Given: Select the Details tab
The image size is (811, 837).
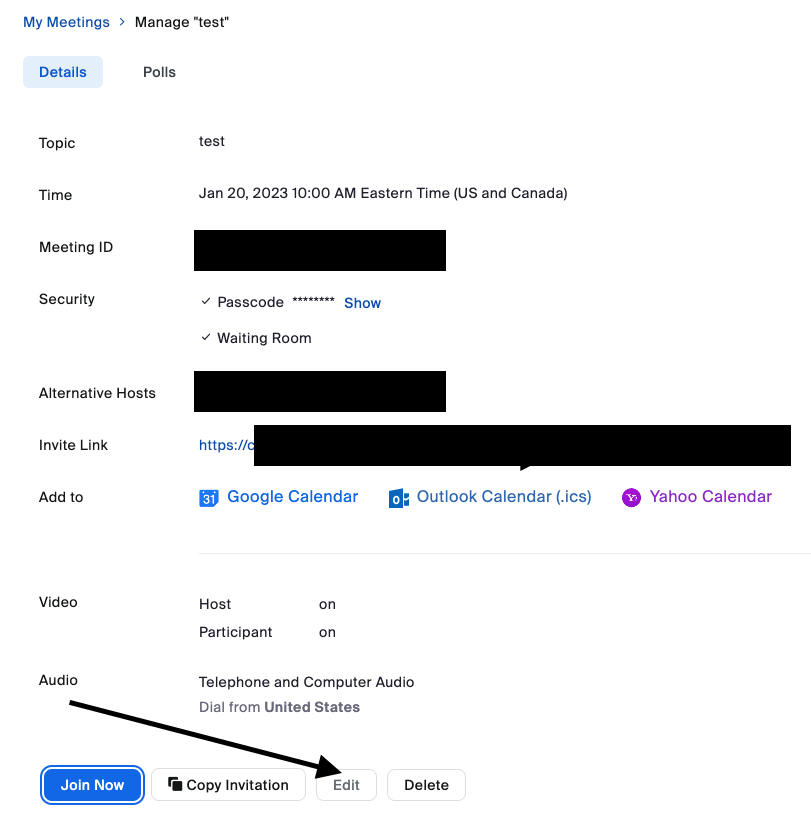Looking at the screenshot, I should [x=62, y=71].
